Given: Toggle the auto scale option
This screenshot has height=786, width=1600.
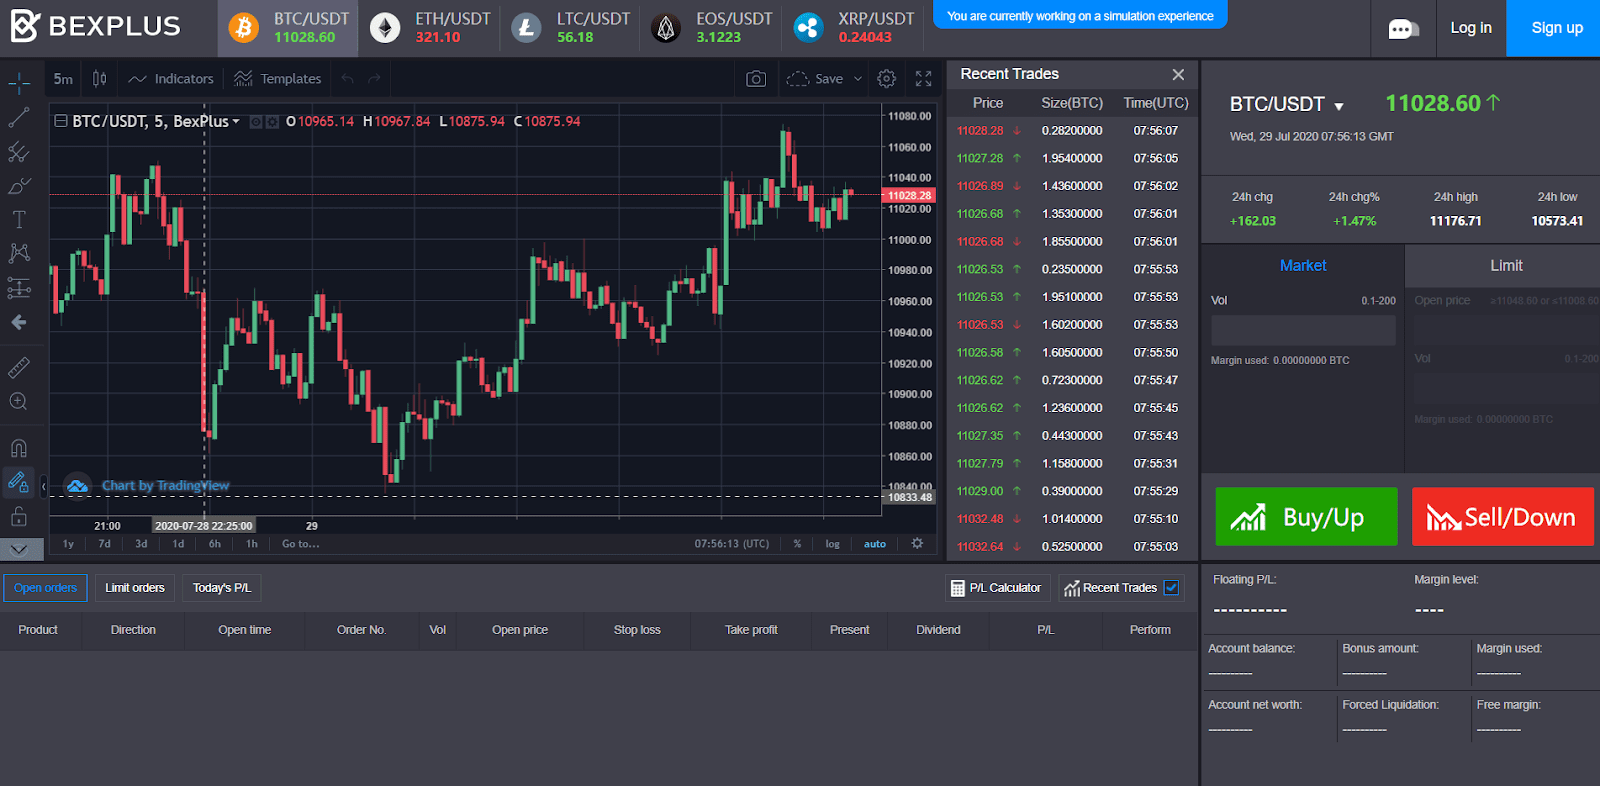Looking at the screenshot, I should coord(875,544).
